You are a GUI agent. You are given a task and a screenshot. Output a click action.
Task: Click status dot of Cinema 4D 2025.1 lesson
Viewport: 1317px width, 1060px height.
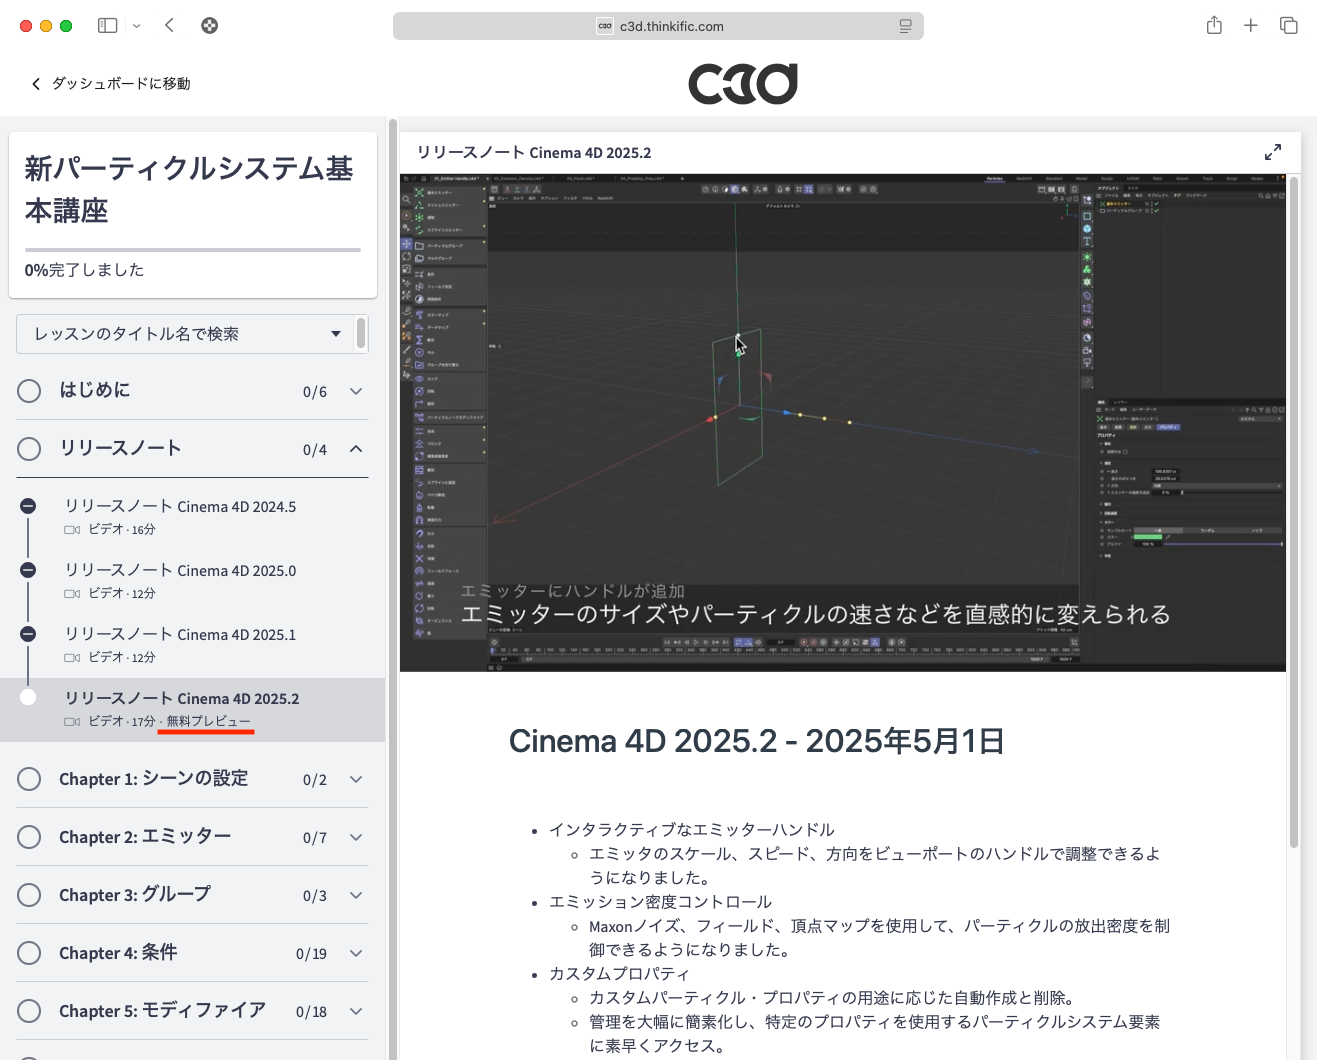click(28, 634)
